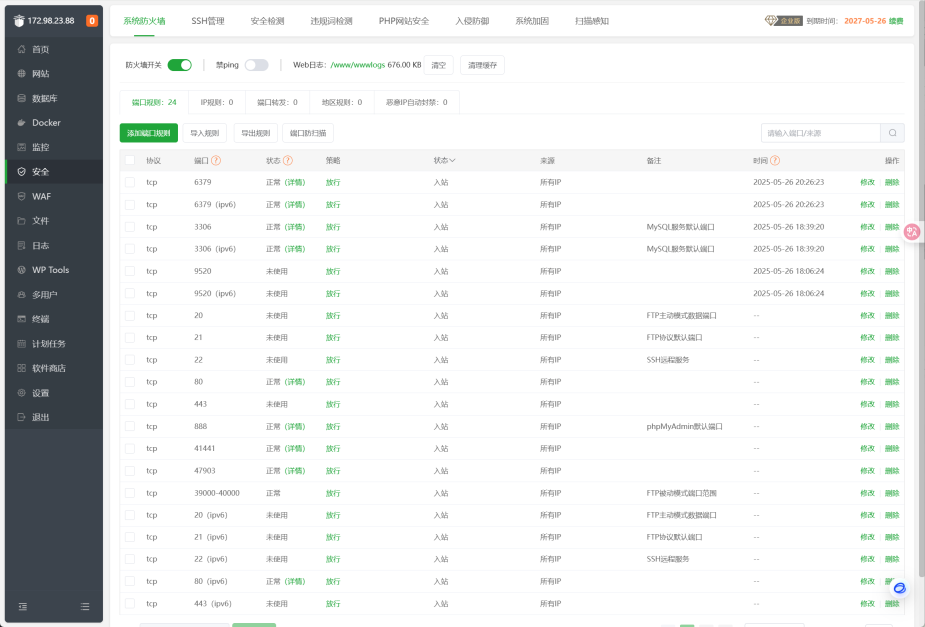Viewport: 925px width, 627px height.
Task: Click the 清理缓存 button
Action: click(483, 65)
